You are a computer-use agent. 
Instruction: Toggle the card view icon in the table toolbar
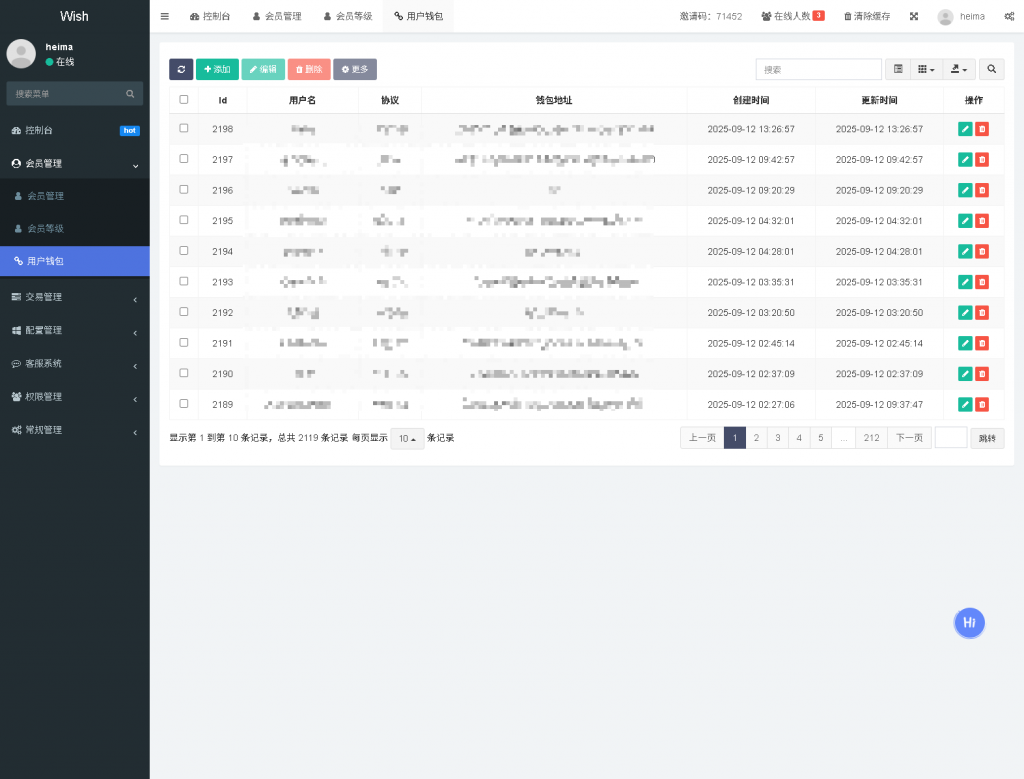click(898, 69)
